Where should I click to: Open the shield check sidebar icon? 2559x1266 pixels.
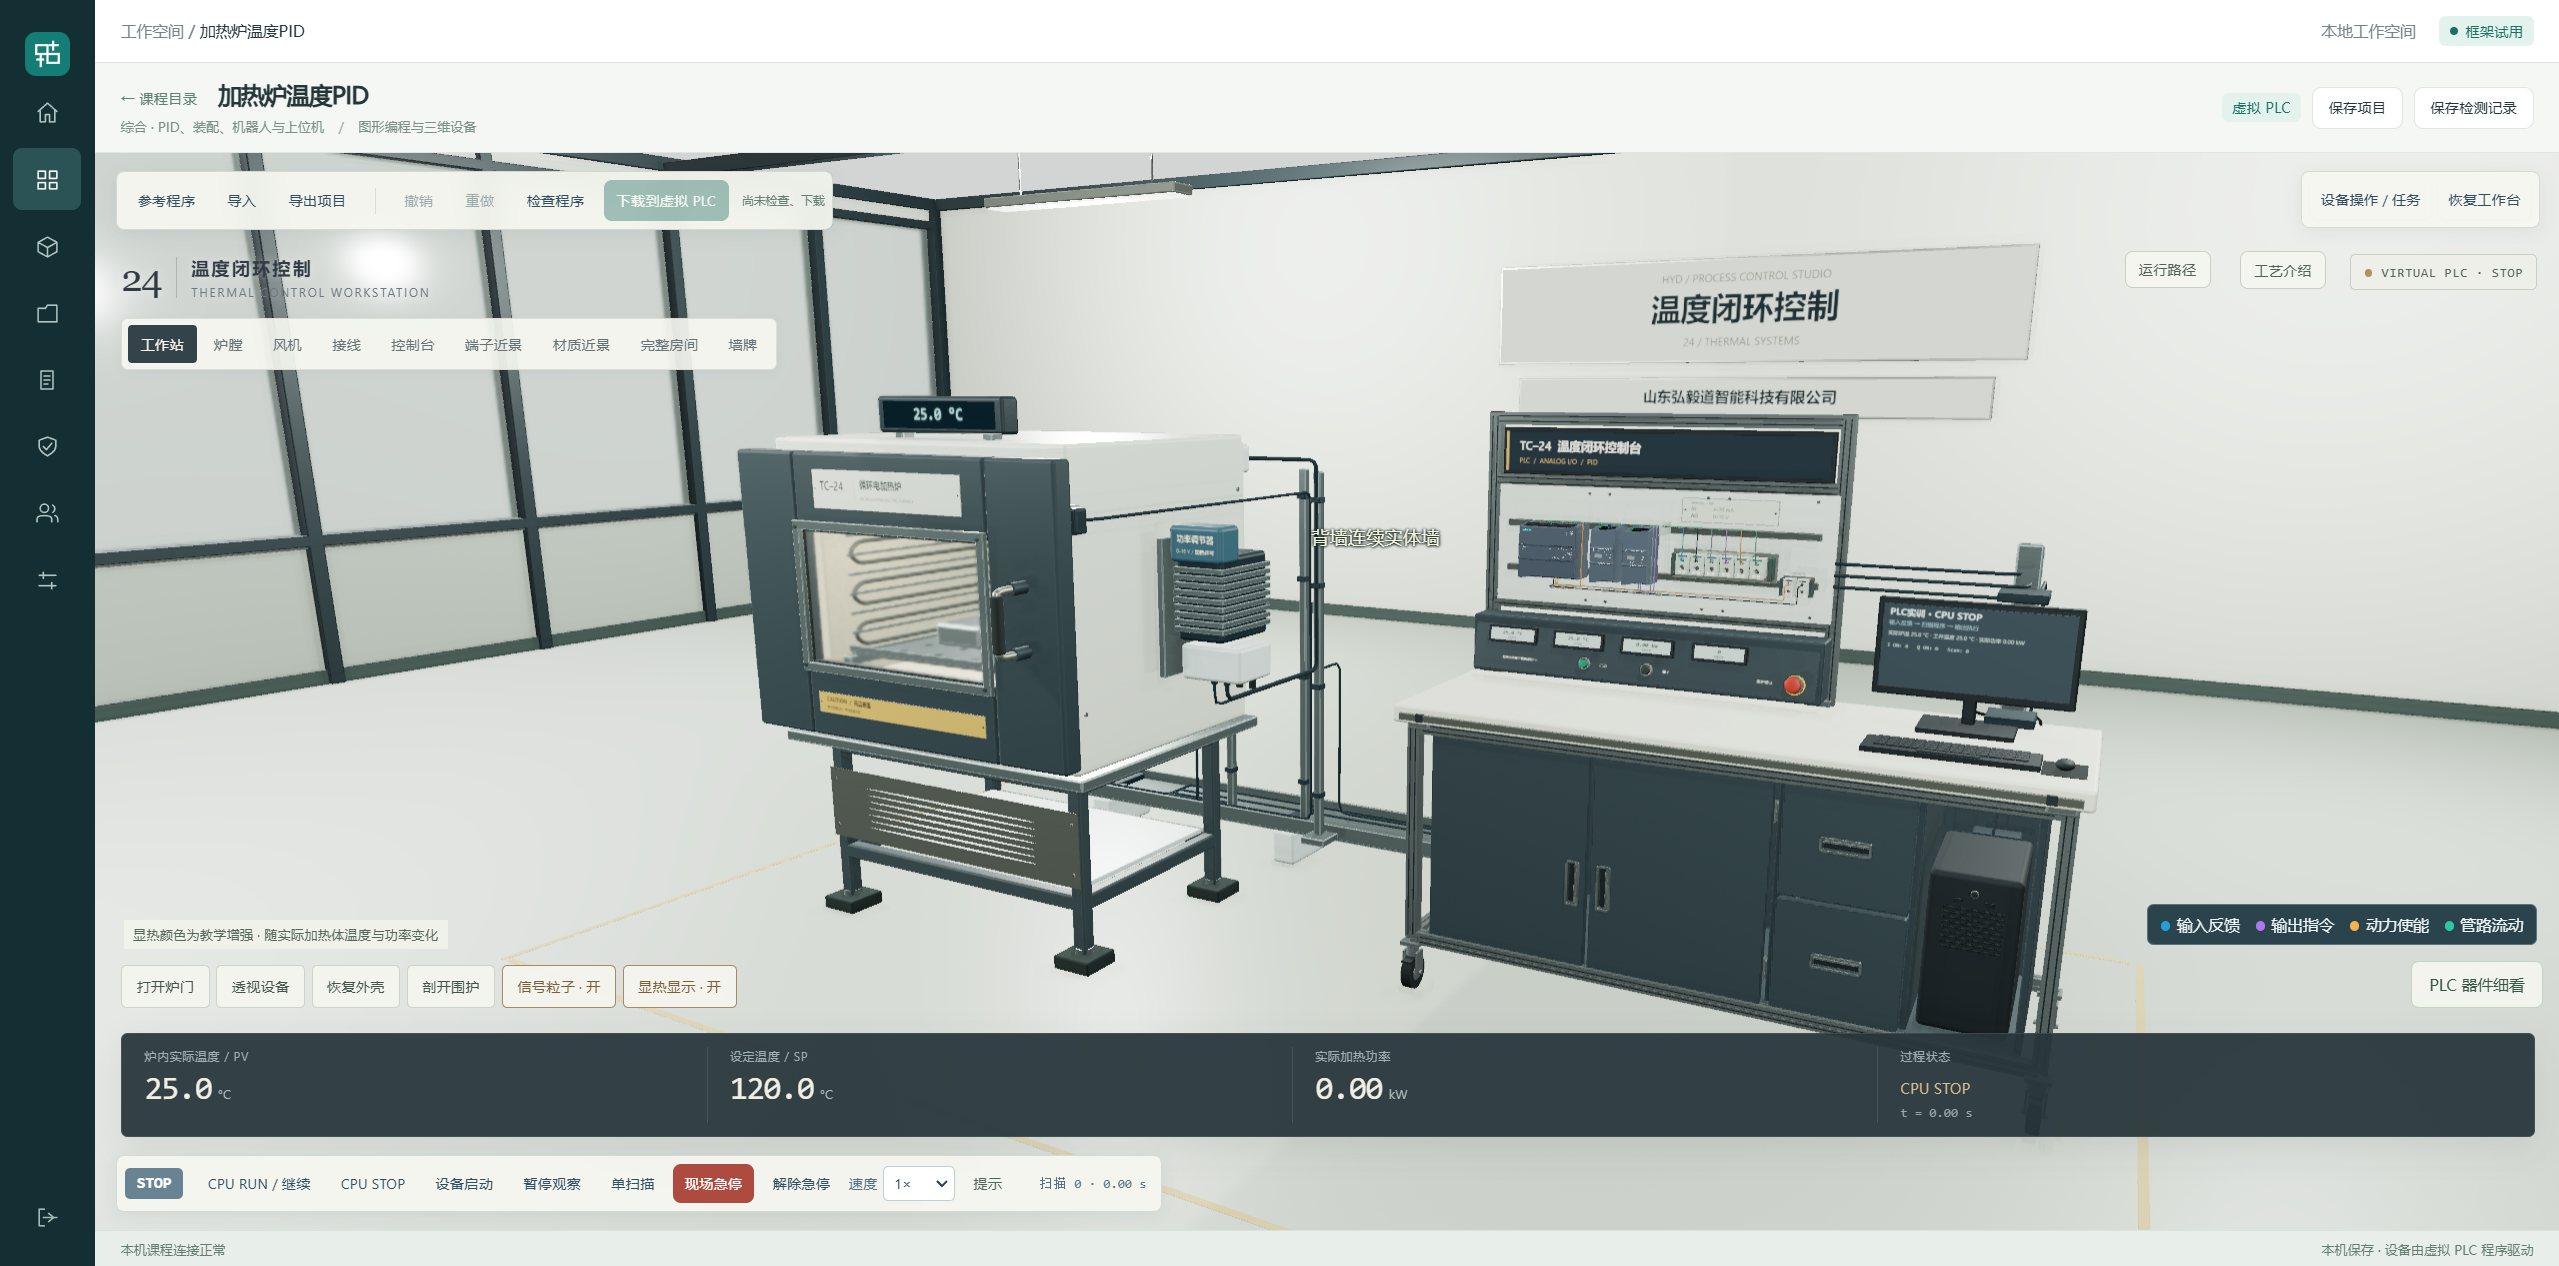pyautogui.click(x=47, y=446)
